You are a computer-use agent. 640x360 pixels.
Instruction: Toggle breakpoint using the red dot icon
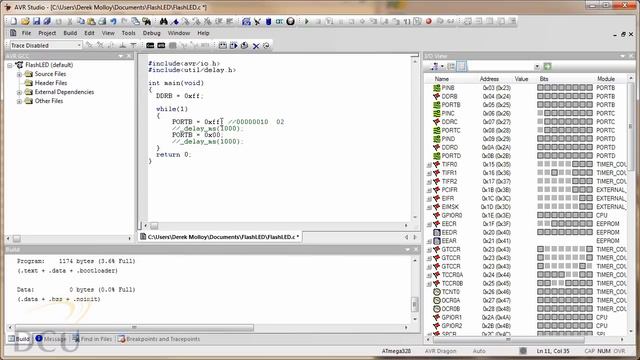click(x=429, y=21)
